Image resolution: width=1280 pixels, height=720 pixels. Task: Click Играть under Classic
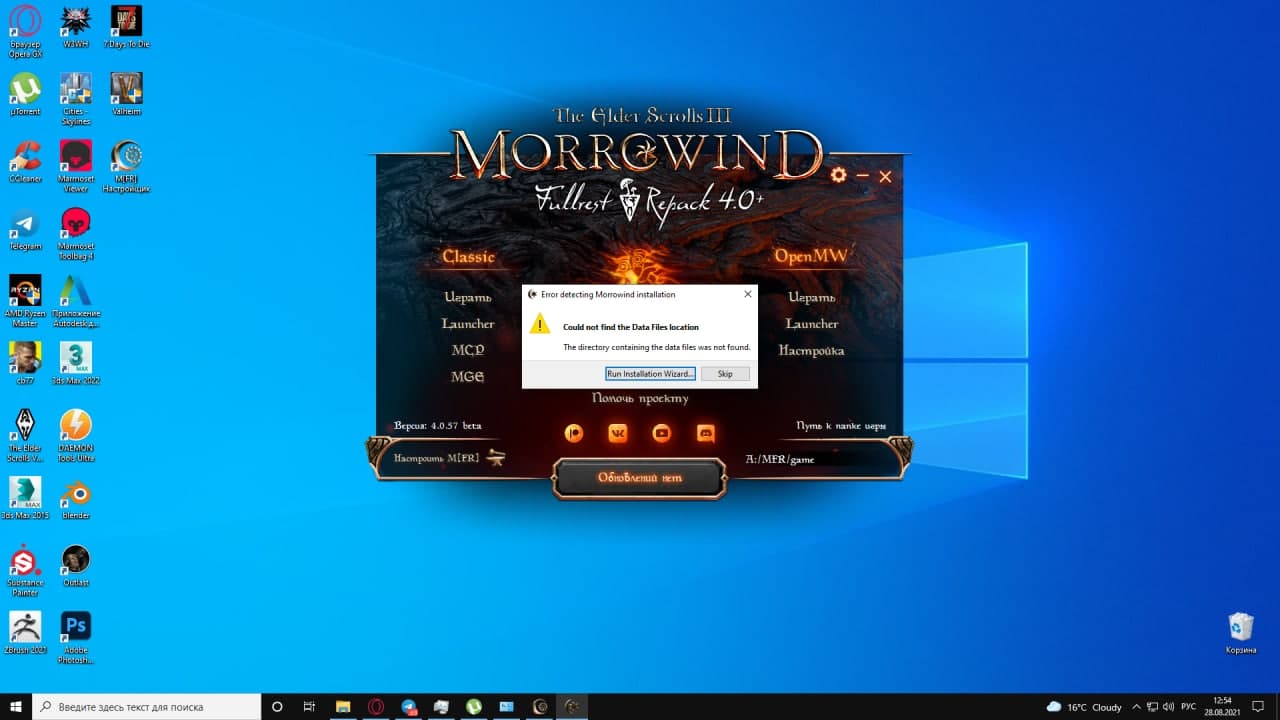coord(468,297)
